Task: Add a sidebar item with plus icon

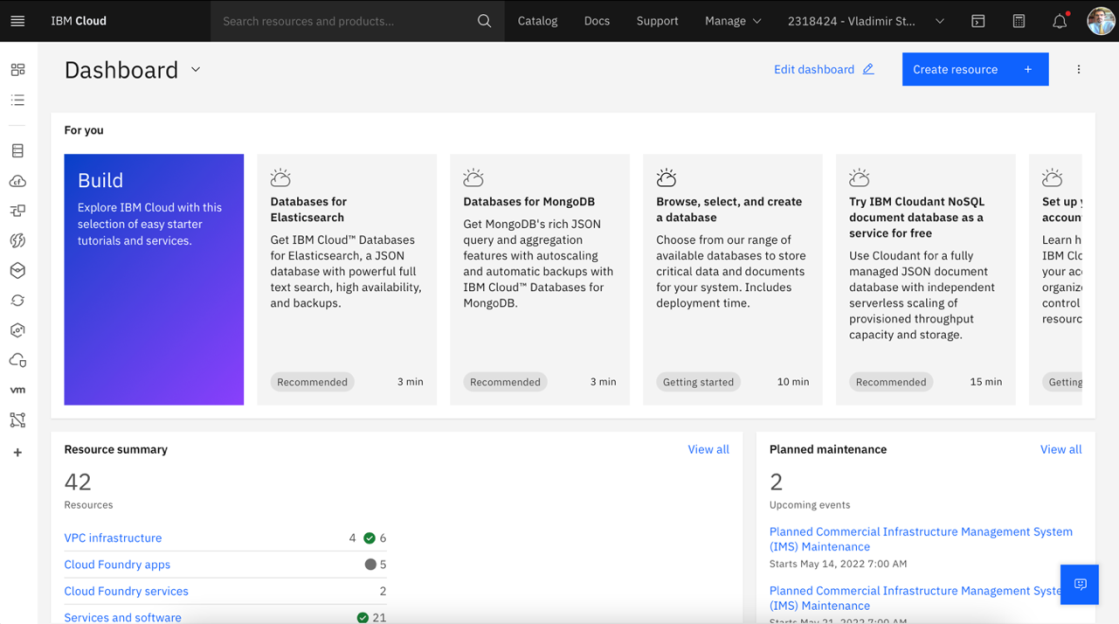Action: (18, 453)
